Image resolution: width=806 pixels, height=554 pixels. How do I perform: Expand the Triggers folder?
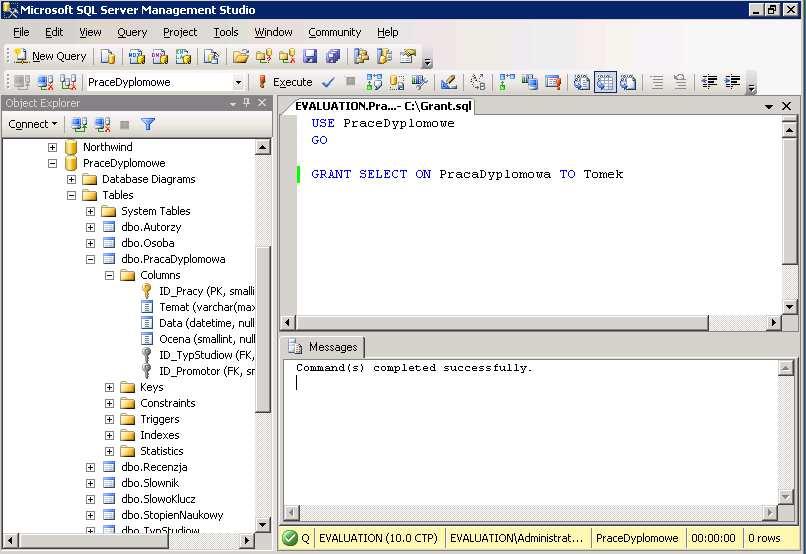(109, 419)
